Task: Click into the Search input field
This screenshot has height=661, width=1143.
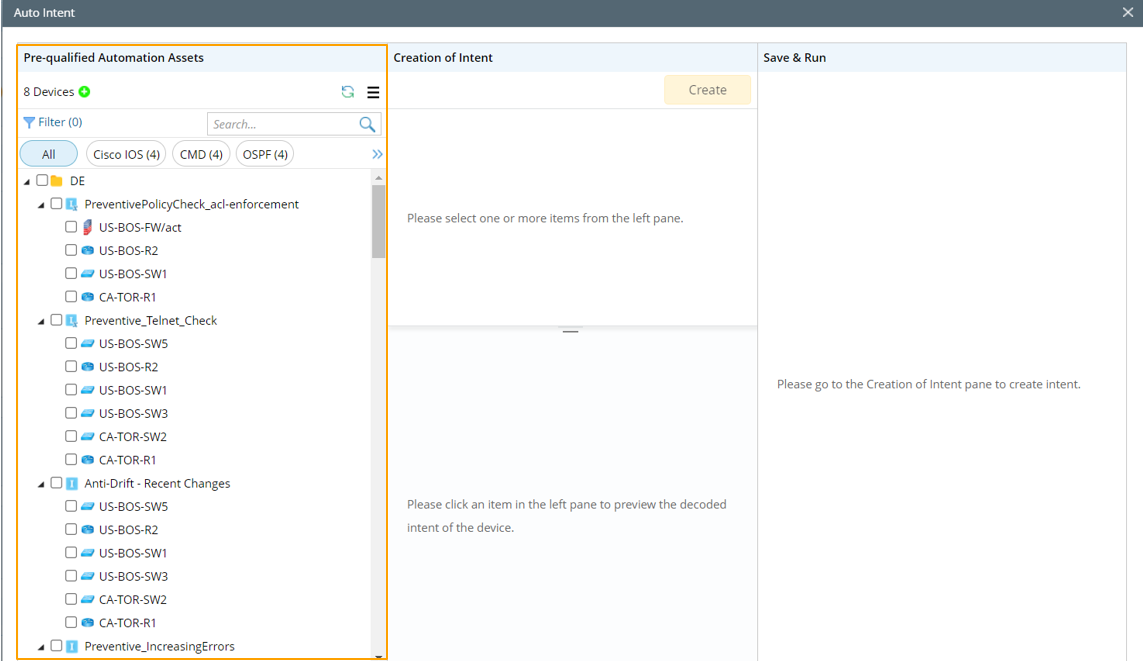Action: pyautogui.click(x=282, y=124)
